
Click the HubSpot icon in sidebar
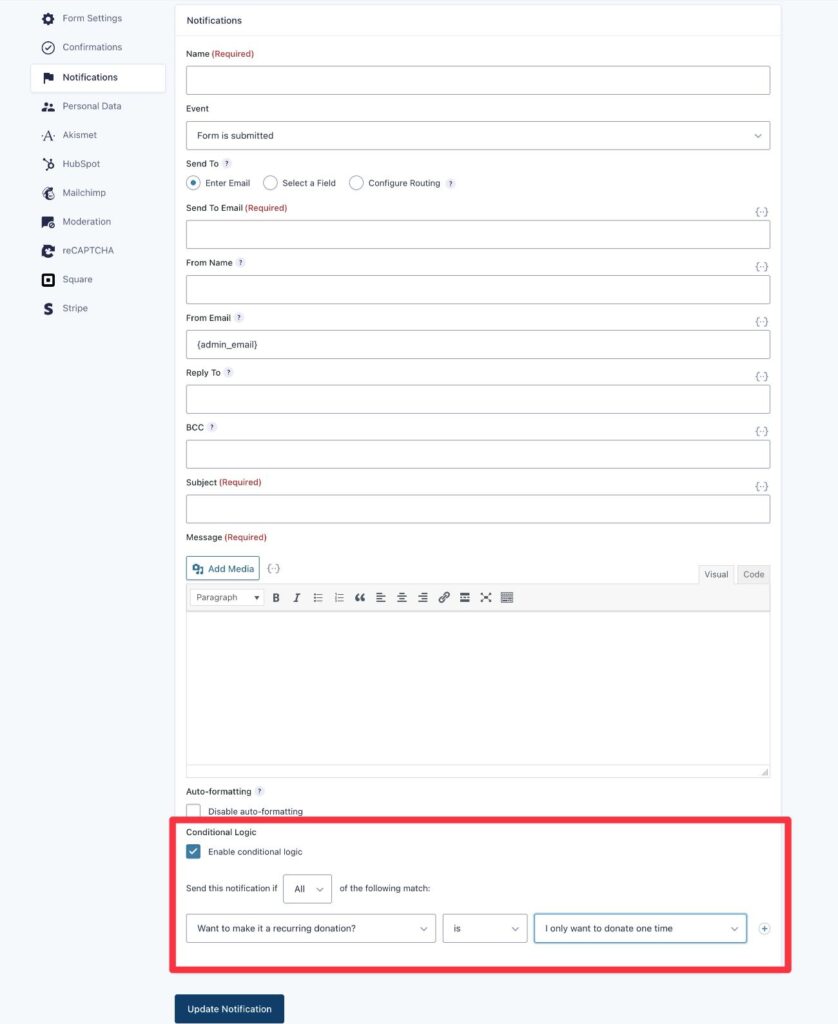48,164
